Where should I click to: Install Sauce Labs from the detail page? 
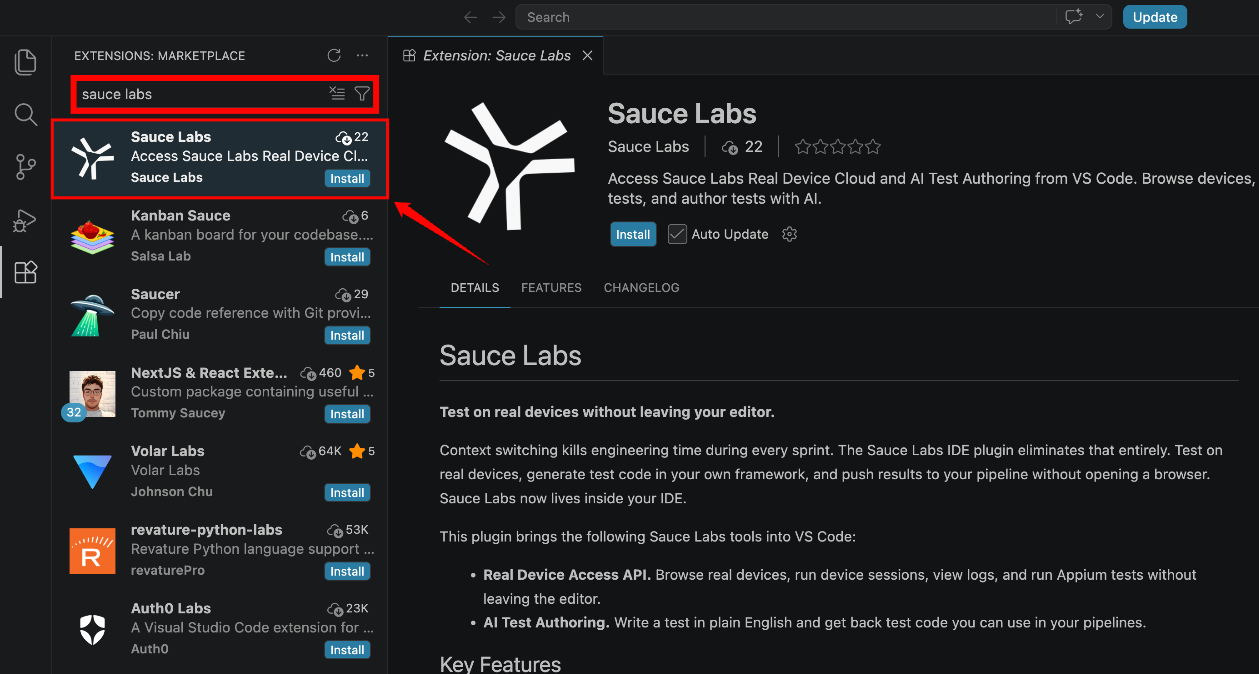tap(633, 234)
